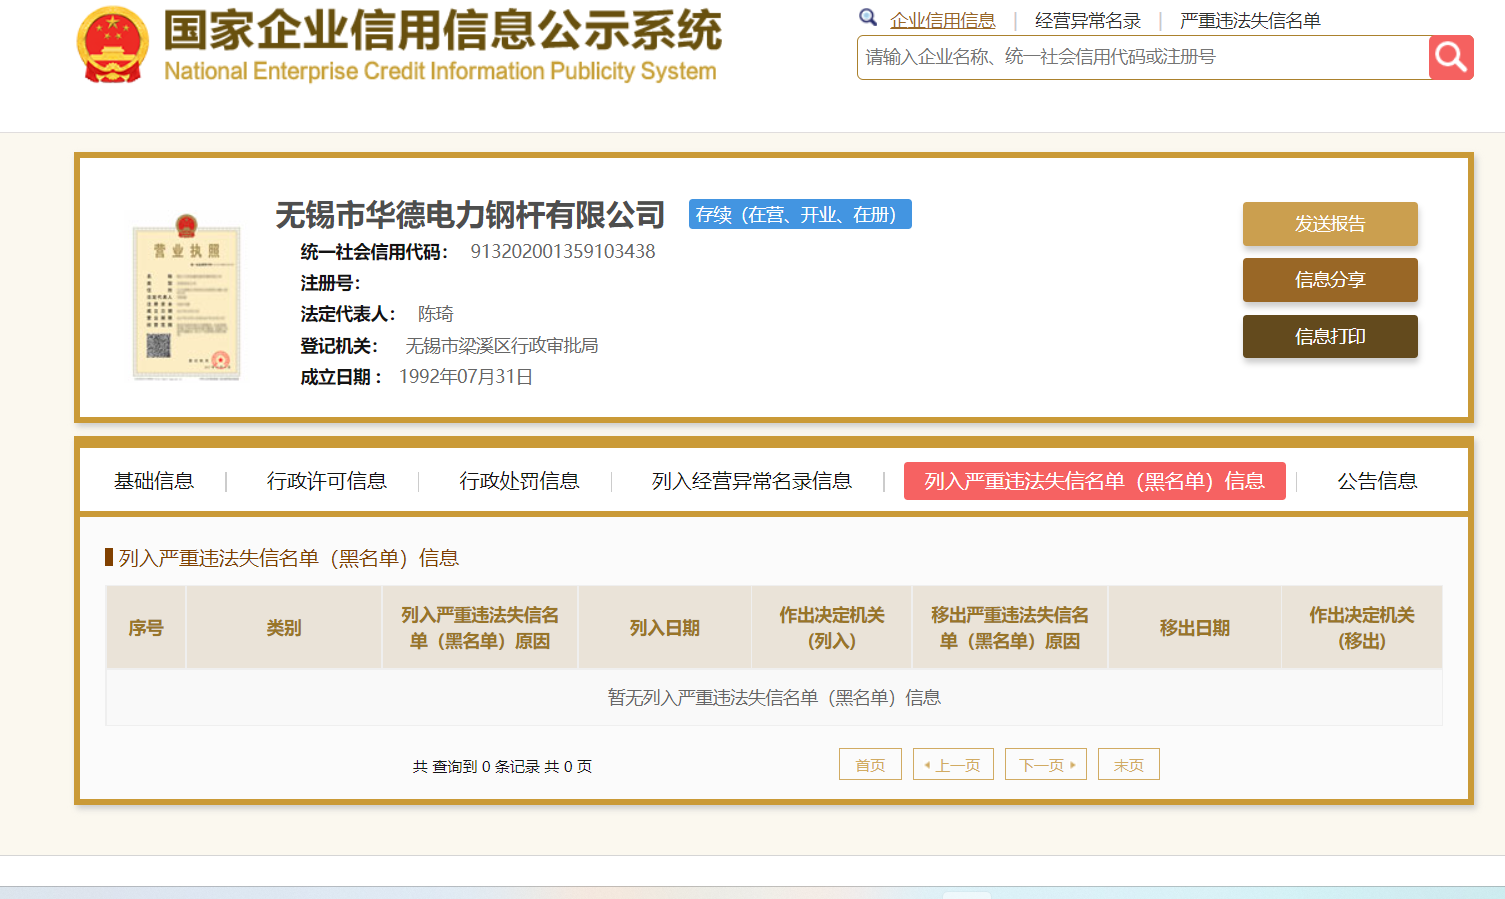Image resolution: width=1505 pixels, height=899 pixels.
Task: Click the 国家企业信用信息公示系统 site title
Action: 442,30
